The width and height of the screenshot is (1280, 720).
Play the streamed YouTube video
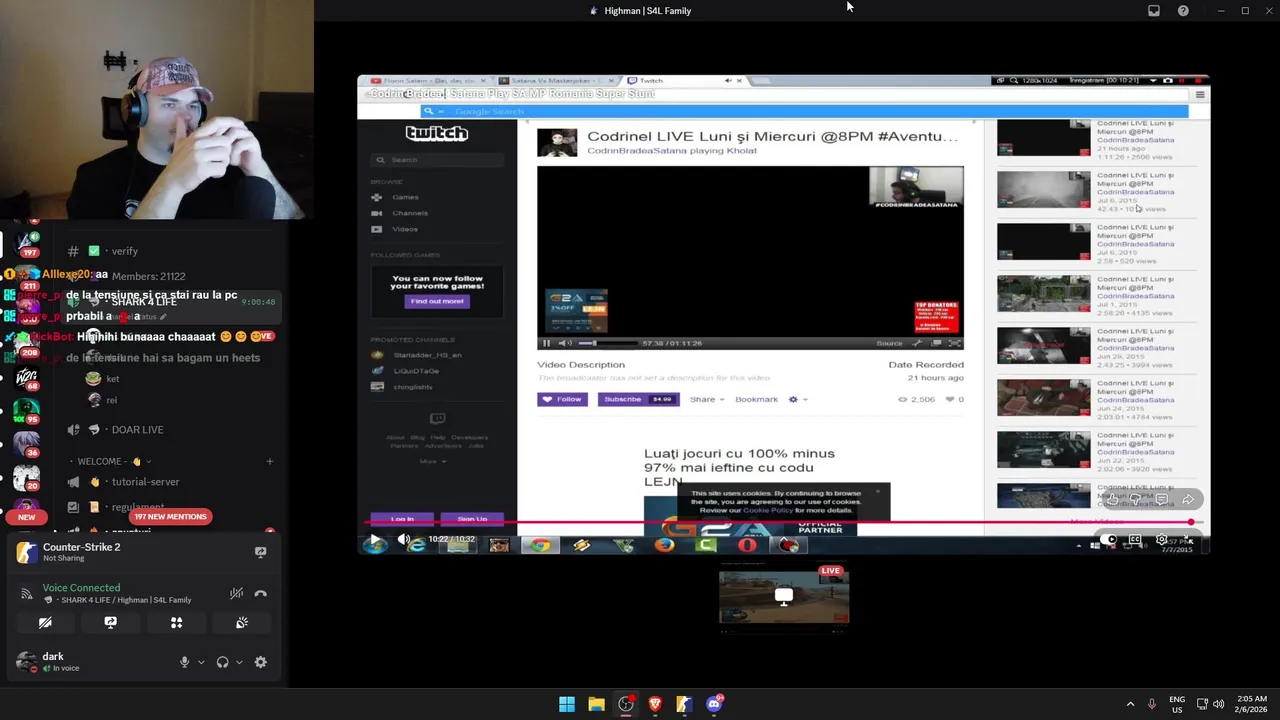(x=375, y=540)
